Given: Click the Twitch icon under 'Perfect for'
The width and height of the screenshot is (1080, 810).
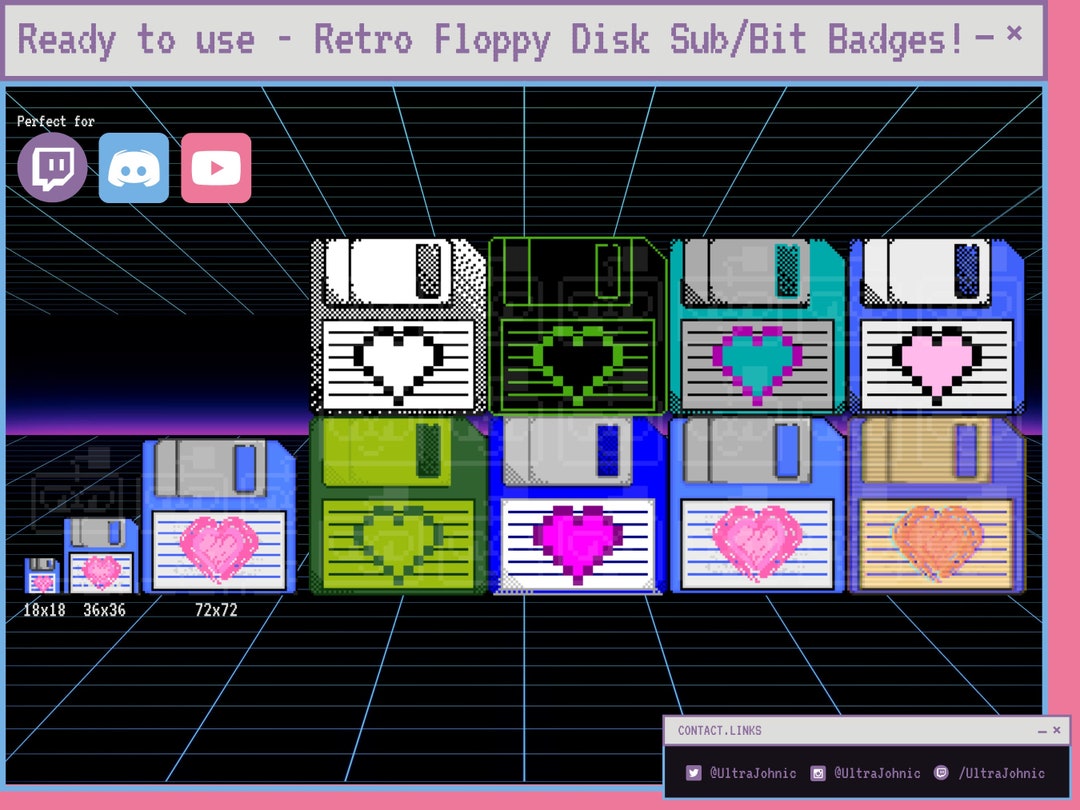Looking at the screenshot, I should pyautogui.click(x=51, y=166).
